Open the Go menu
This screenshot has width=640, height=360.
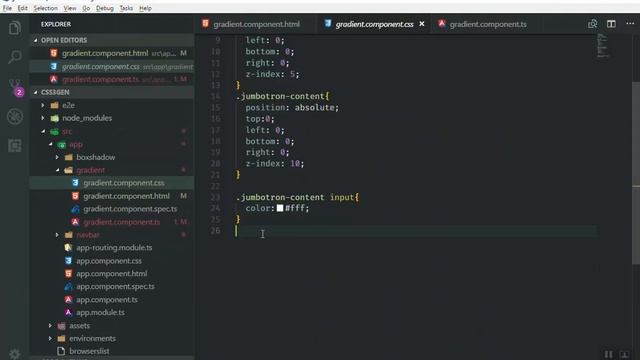[x=86, y=8]
